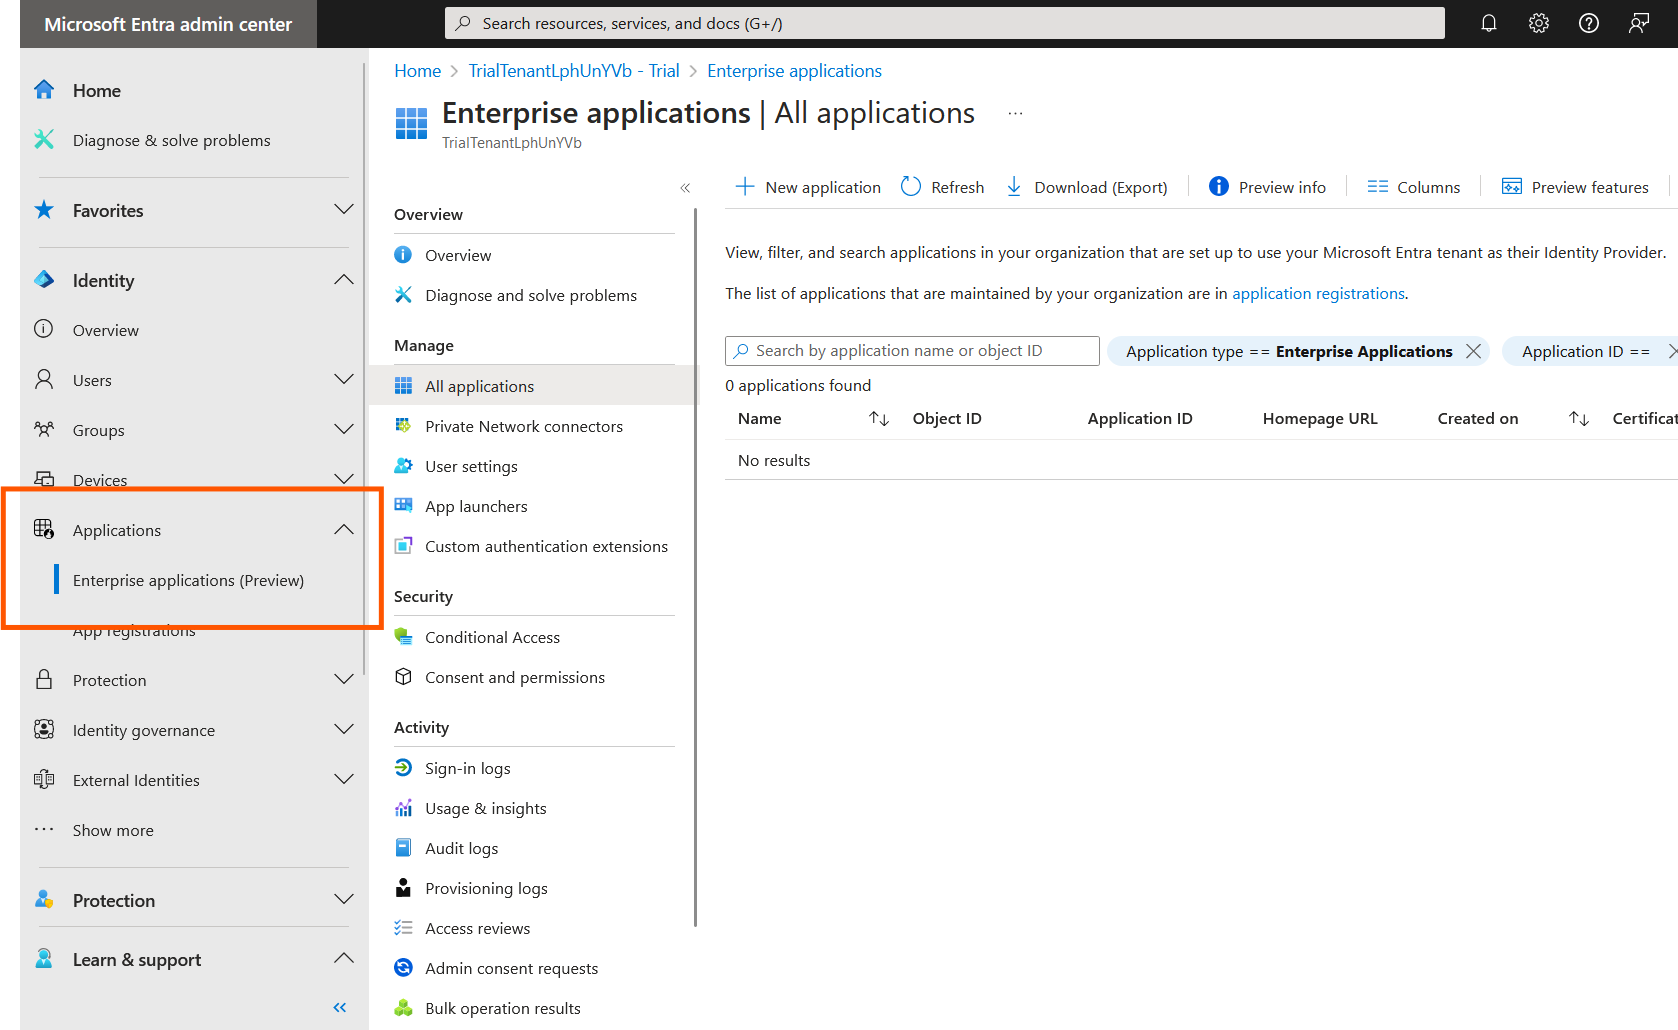Screen dimensions: 1678x1030
Task: Click the Preview info icon
Action: pyautogui.click(x=1218, y=187)
